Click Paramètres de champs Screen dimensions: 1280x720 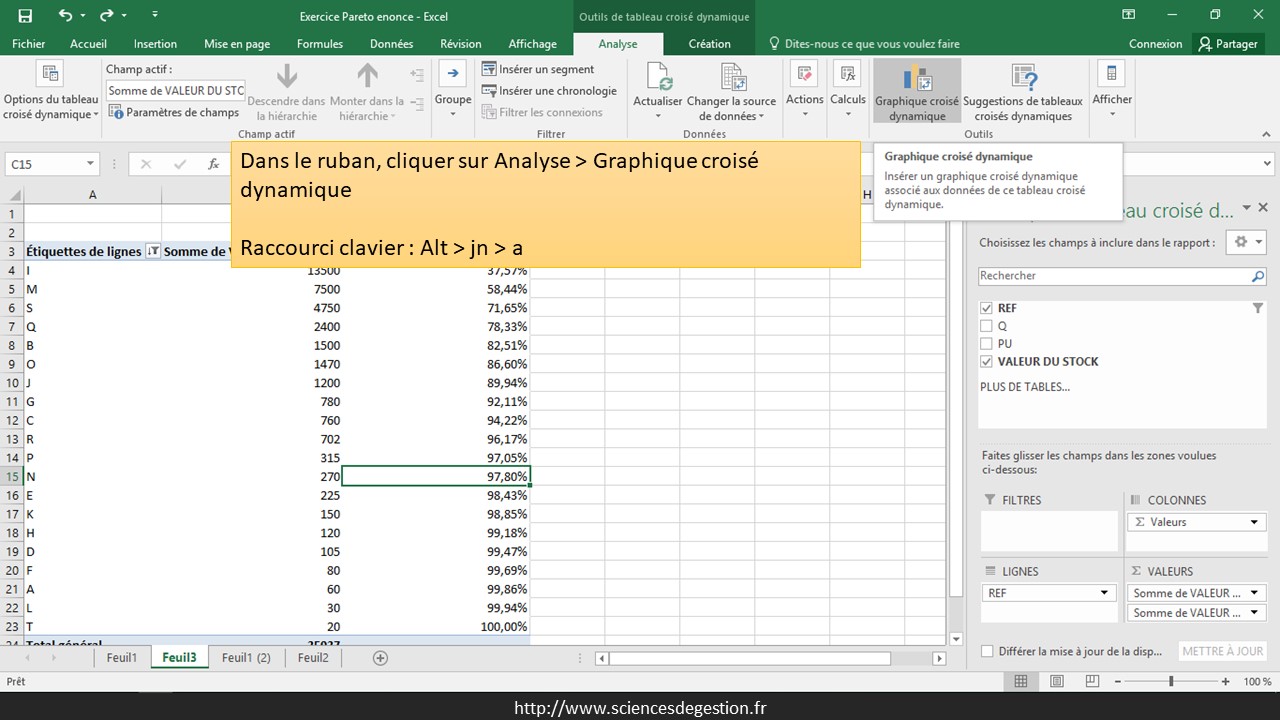coord(174,113)
